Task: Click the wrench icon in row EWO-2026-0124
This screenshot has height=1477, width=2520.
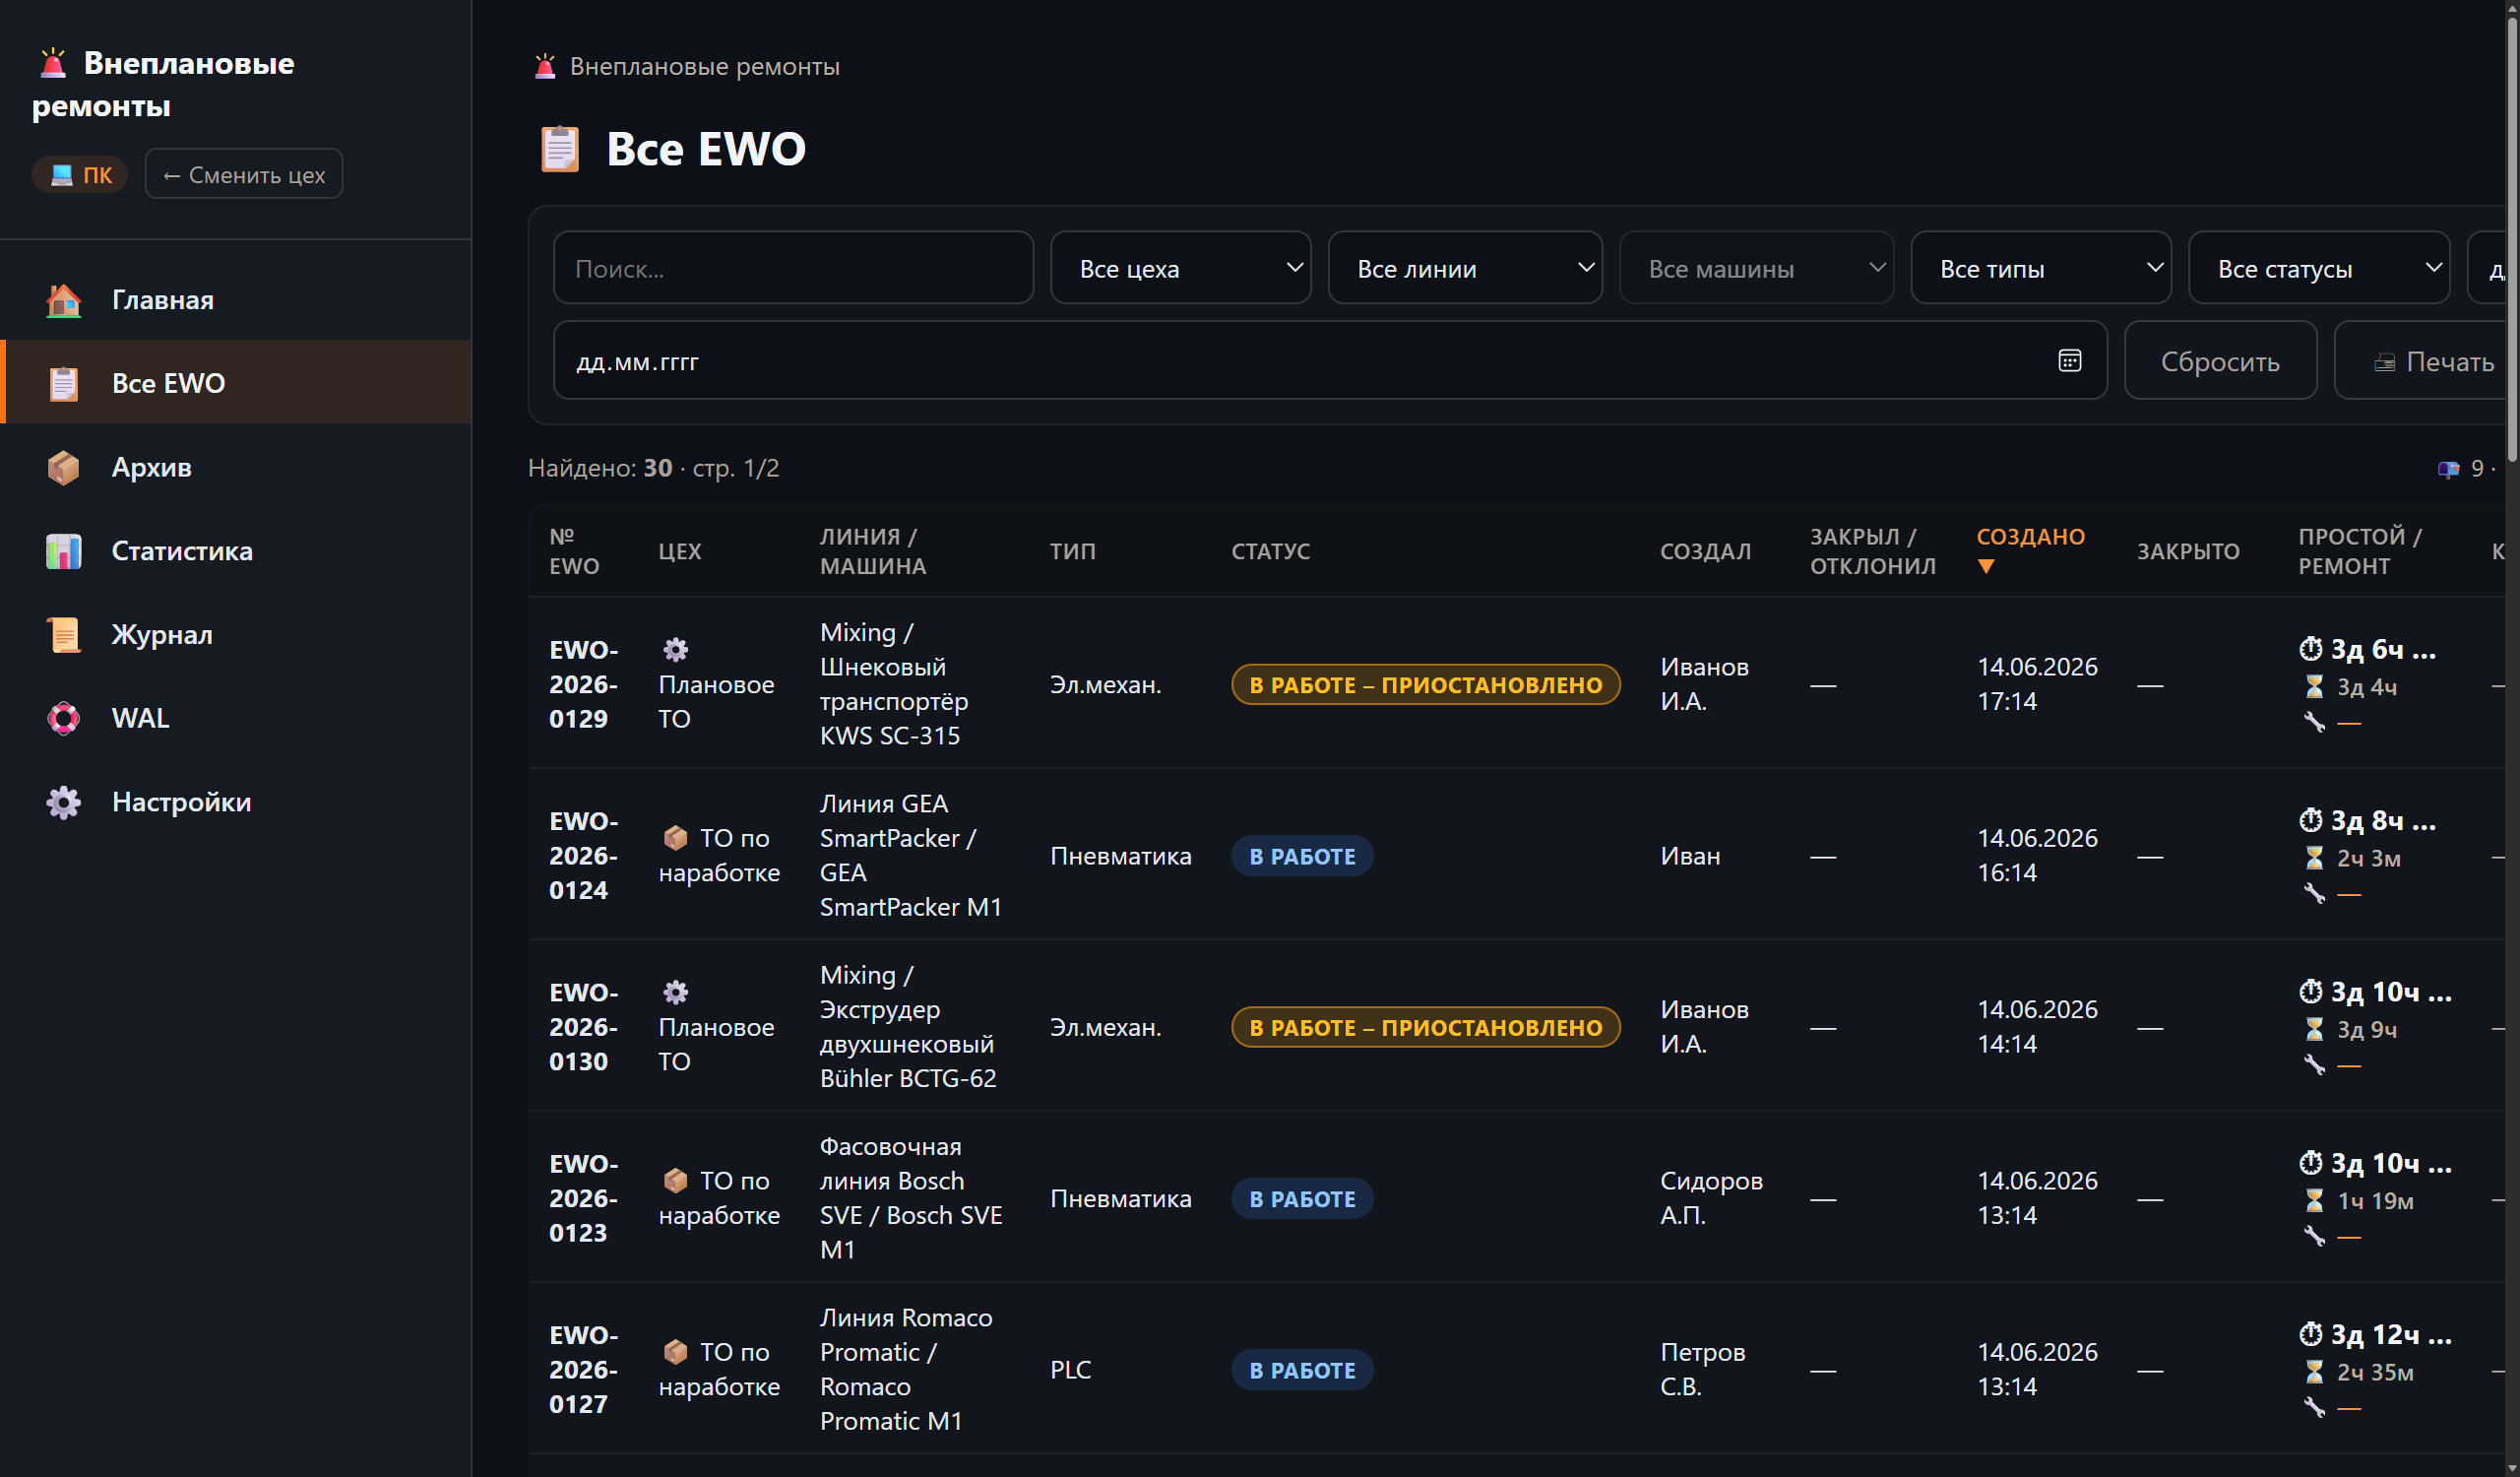Action: point(2314,894)
